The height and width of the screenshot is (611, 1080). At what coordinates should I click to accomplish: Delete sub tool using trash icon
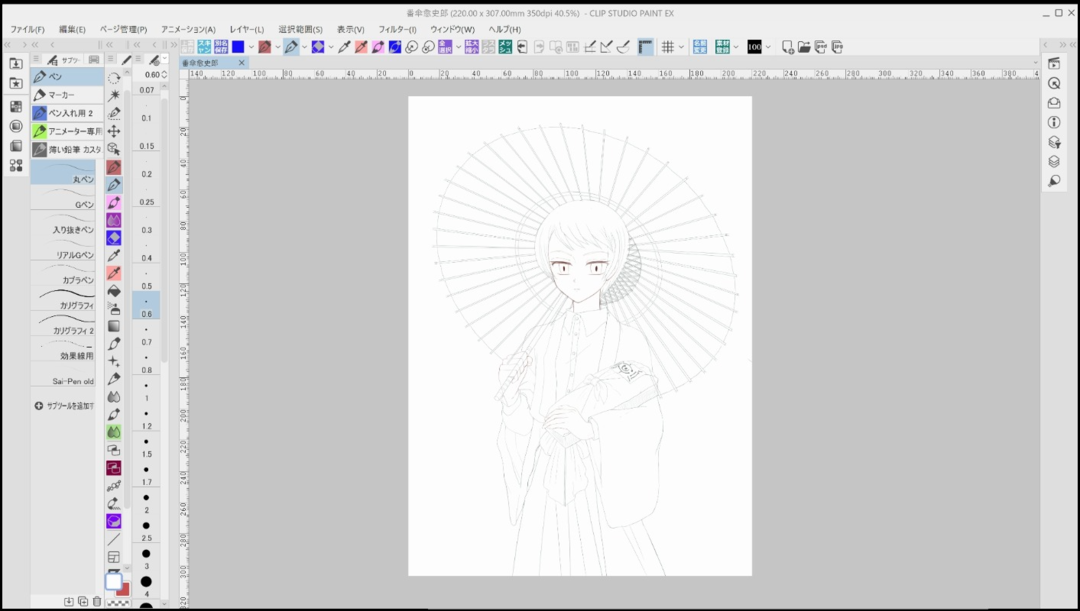[97, 602]
